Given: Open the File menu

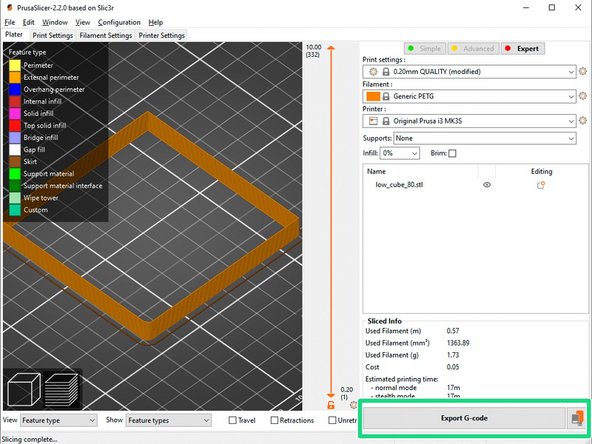Looking at the screenshot, I should pos(10,22).
